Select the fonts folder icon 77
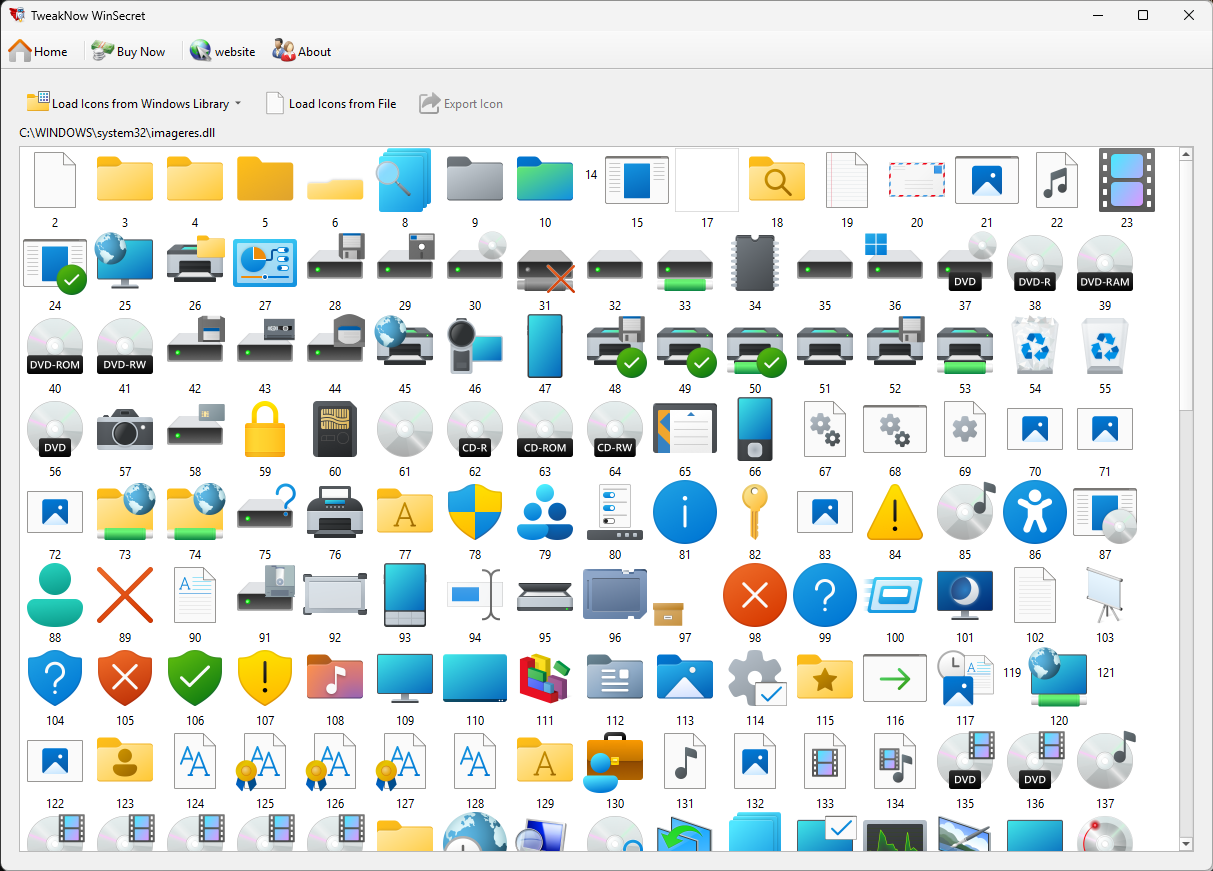The image size is (1213, 871). (x=405, y=512)
